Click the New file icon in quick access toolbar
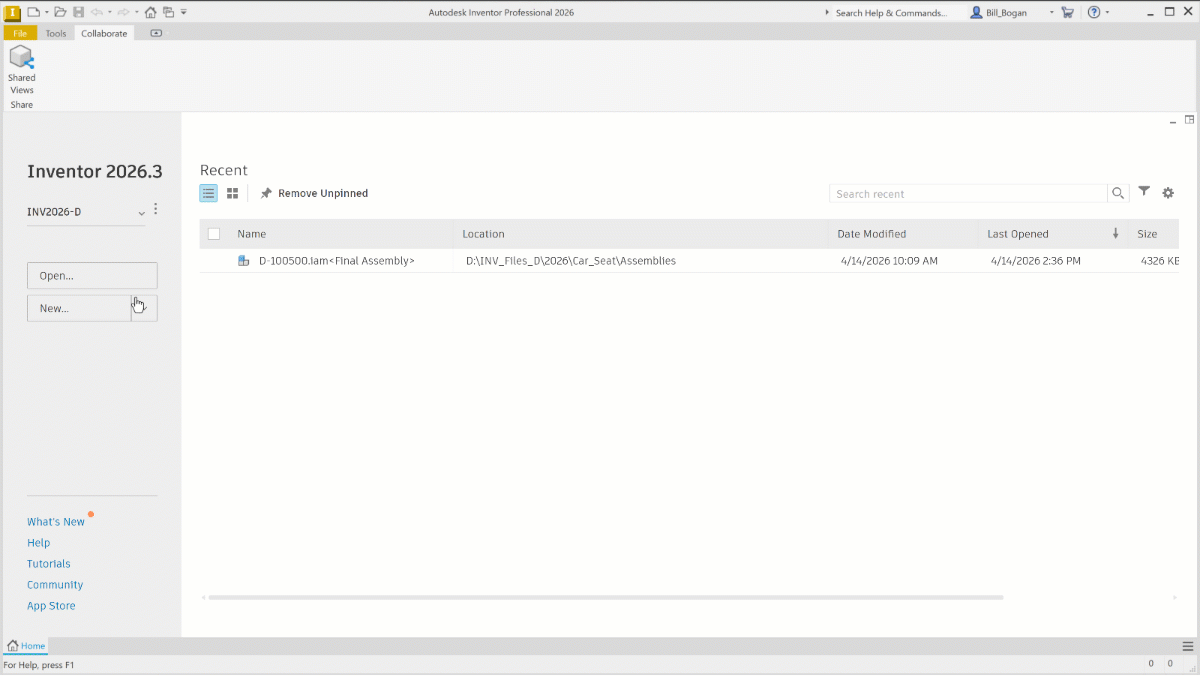The image size is (1200, 676). 33,12
